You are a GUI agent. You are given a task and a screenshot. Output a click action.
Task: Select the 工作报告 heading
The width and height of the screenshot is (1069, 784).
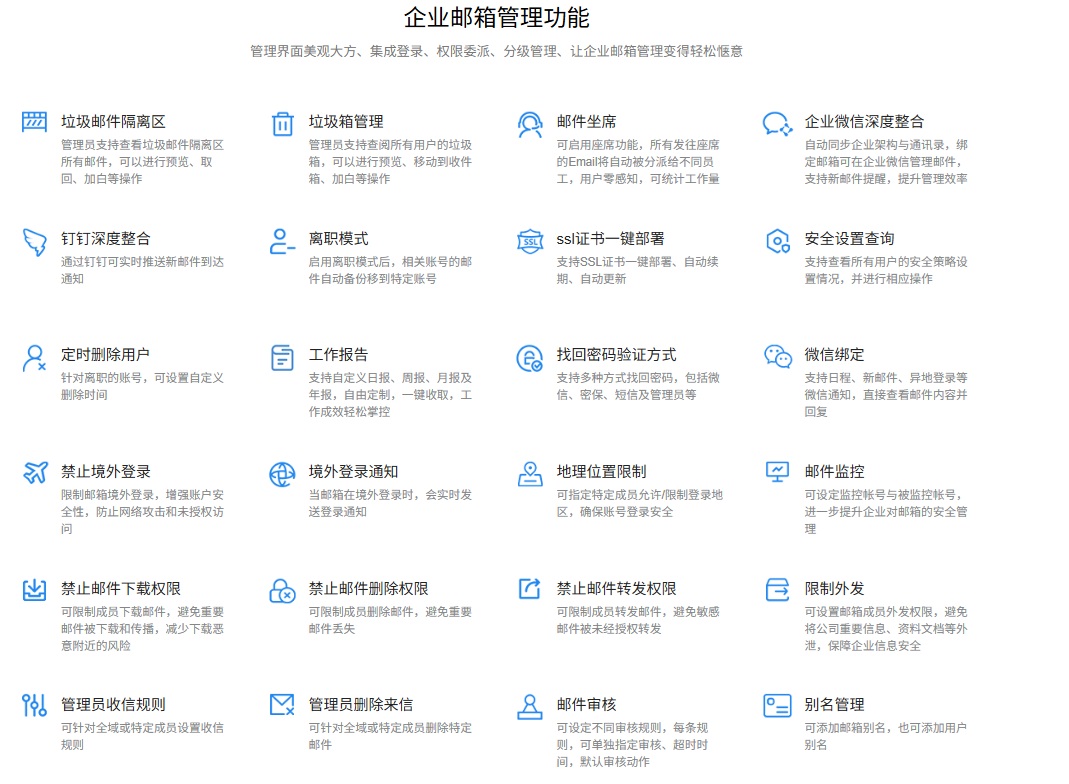click(x=339, y=355)
